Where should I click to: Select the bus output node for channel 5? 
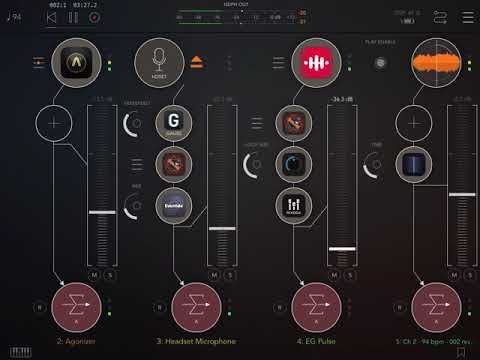tap(436, 307)
